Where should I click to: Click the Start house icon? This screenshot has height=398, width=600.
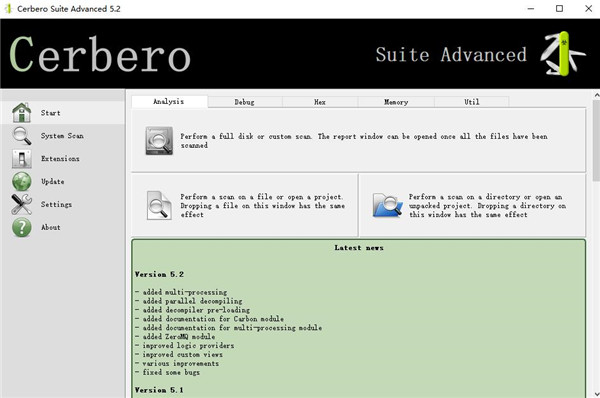(22, 113)
